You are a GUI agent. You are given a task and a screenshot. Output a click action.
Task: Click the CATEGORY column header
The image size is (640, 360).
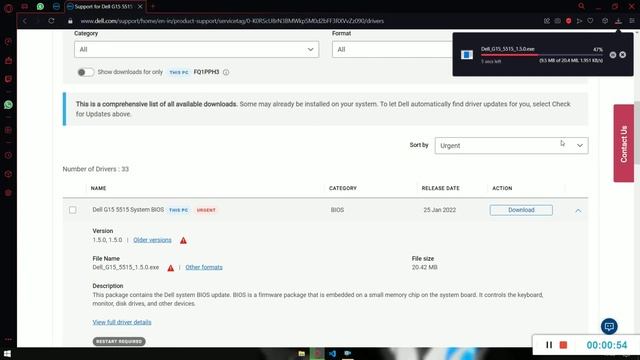343,188
